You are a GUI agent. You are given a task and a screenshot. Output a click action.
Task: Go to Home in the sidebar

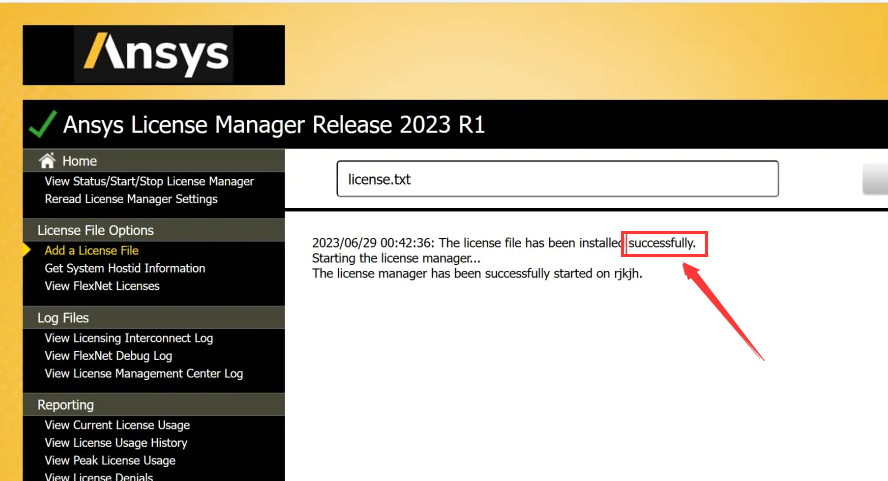coord(79,161)
